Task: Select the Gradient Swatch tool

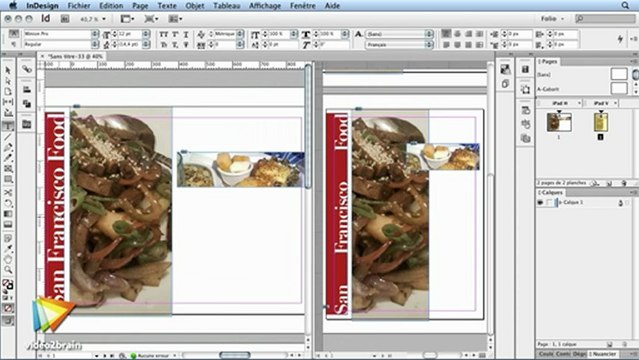Action: pyautogui.click(x=8, y=214)
